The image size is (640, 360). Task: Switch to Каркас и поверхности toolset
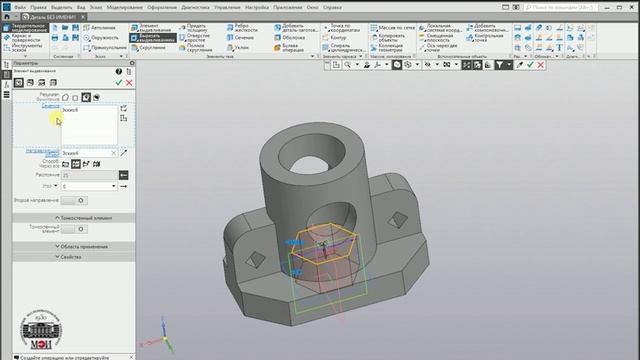pos(22,38)
